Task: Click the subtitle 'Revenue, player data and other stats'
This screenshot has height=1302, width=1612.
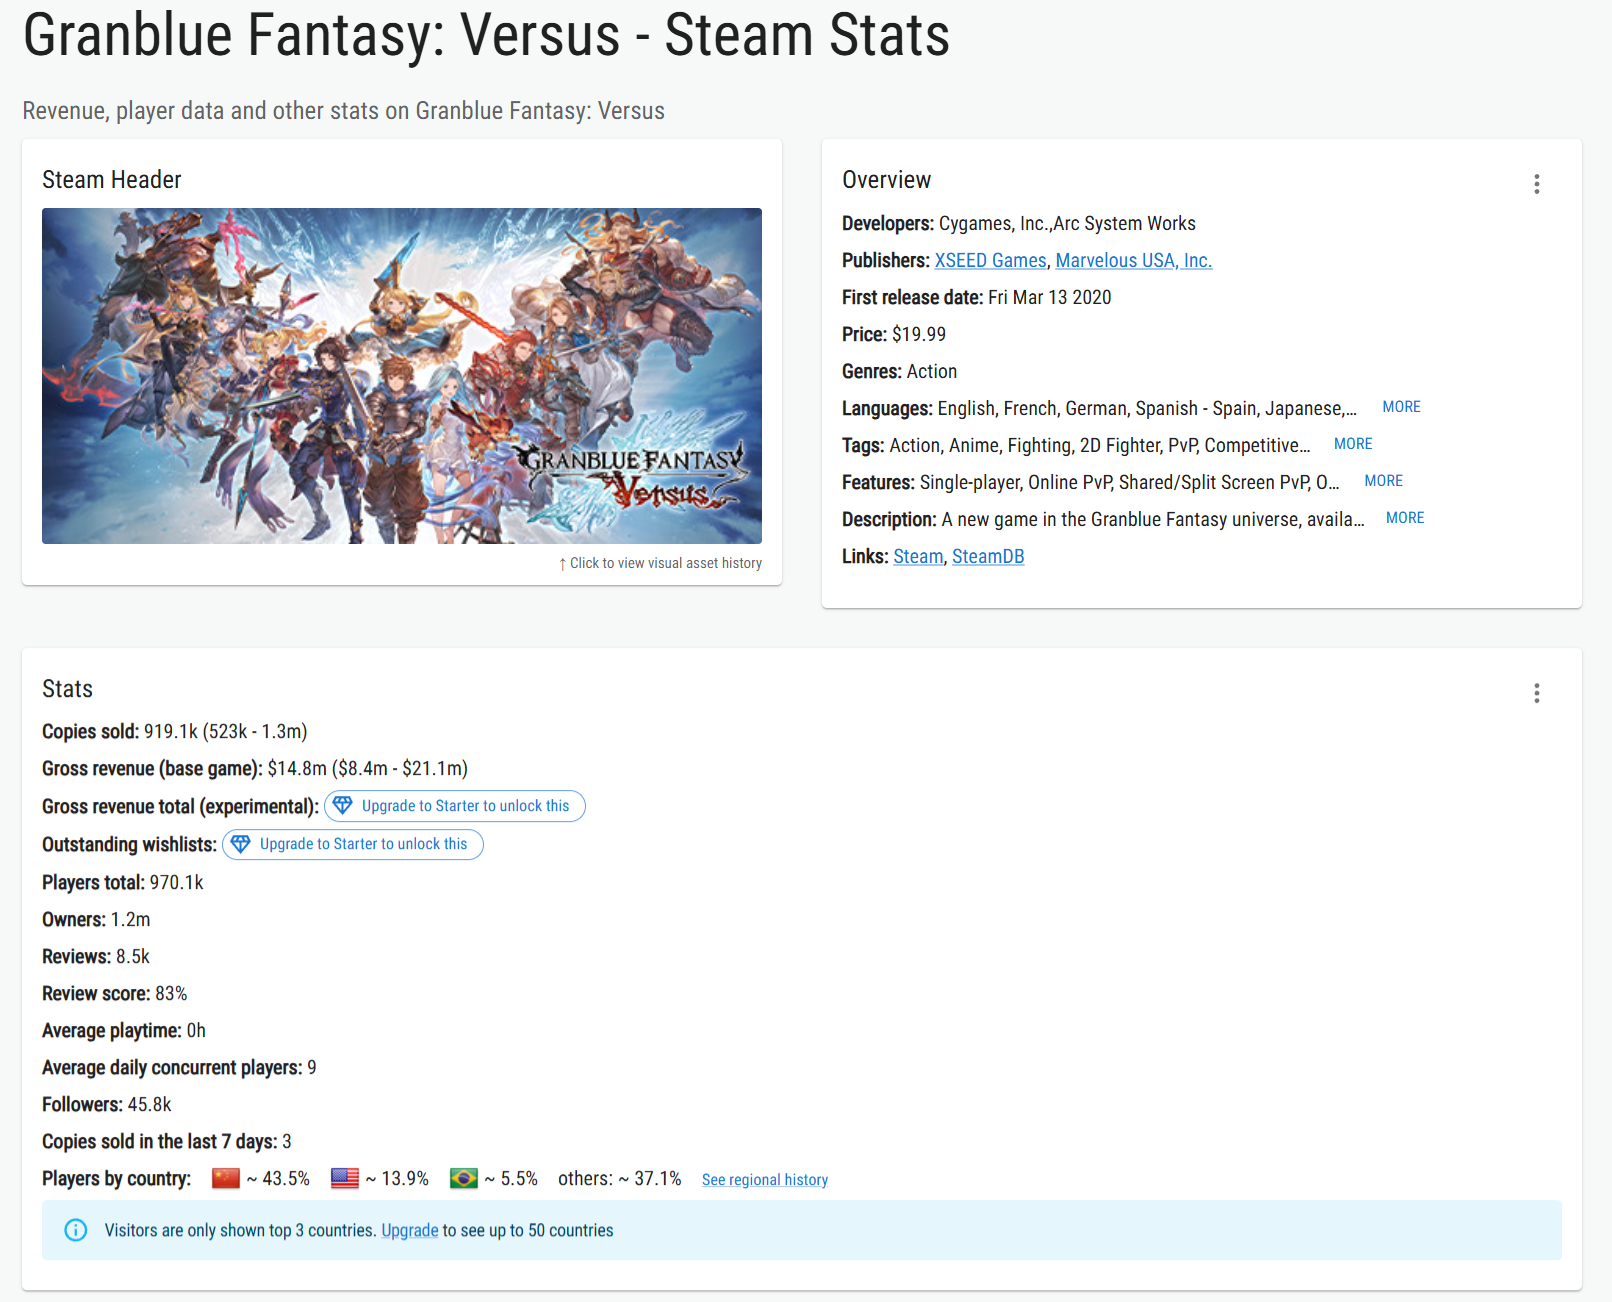Action: pos(344,110)
